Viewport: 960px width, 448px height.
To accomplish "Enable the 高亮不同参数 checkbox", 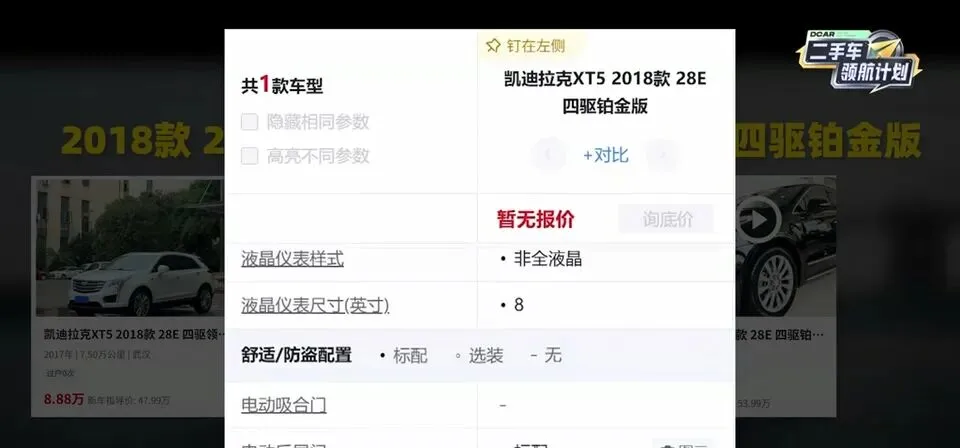I will pos(249,156).
